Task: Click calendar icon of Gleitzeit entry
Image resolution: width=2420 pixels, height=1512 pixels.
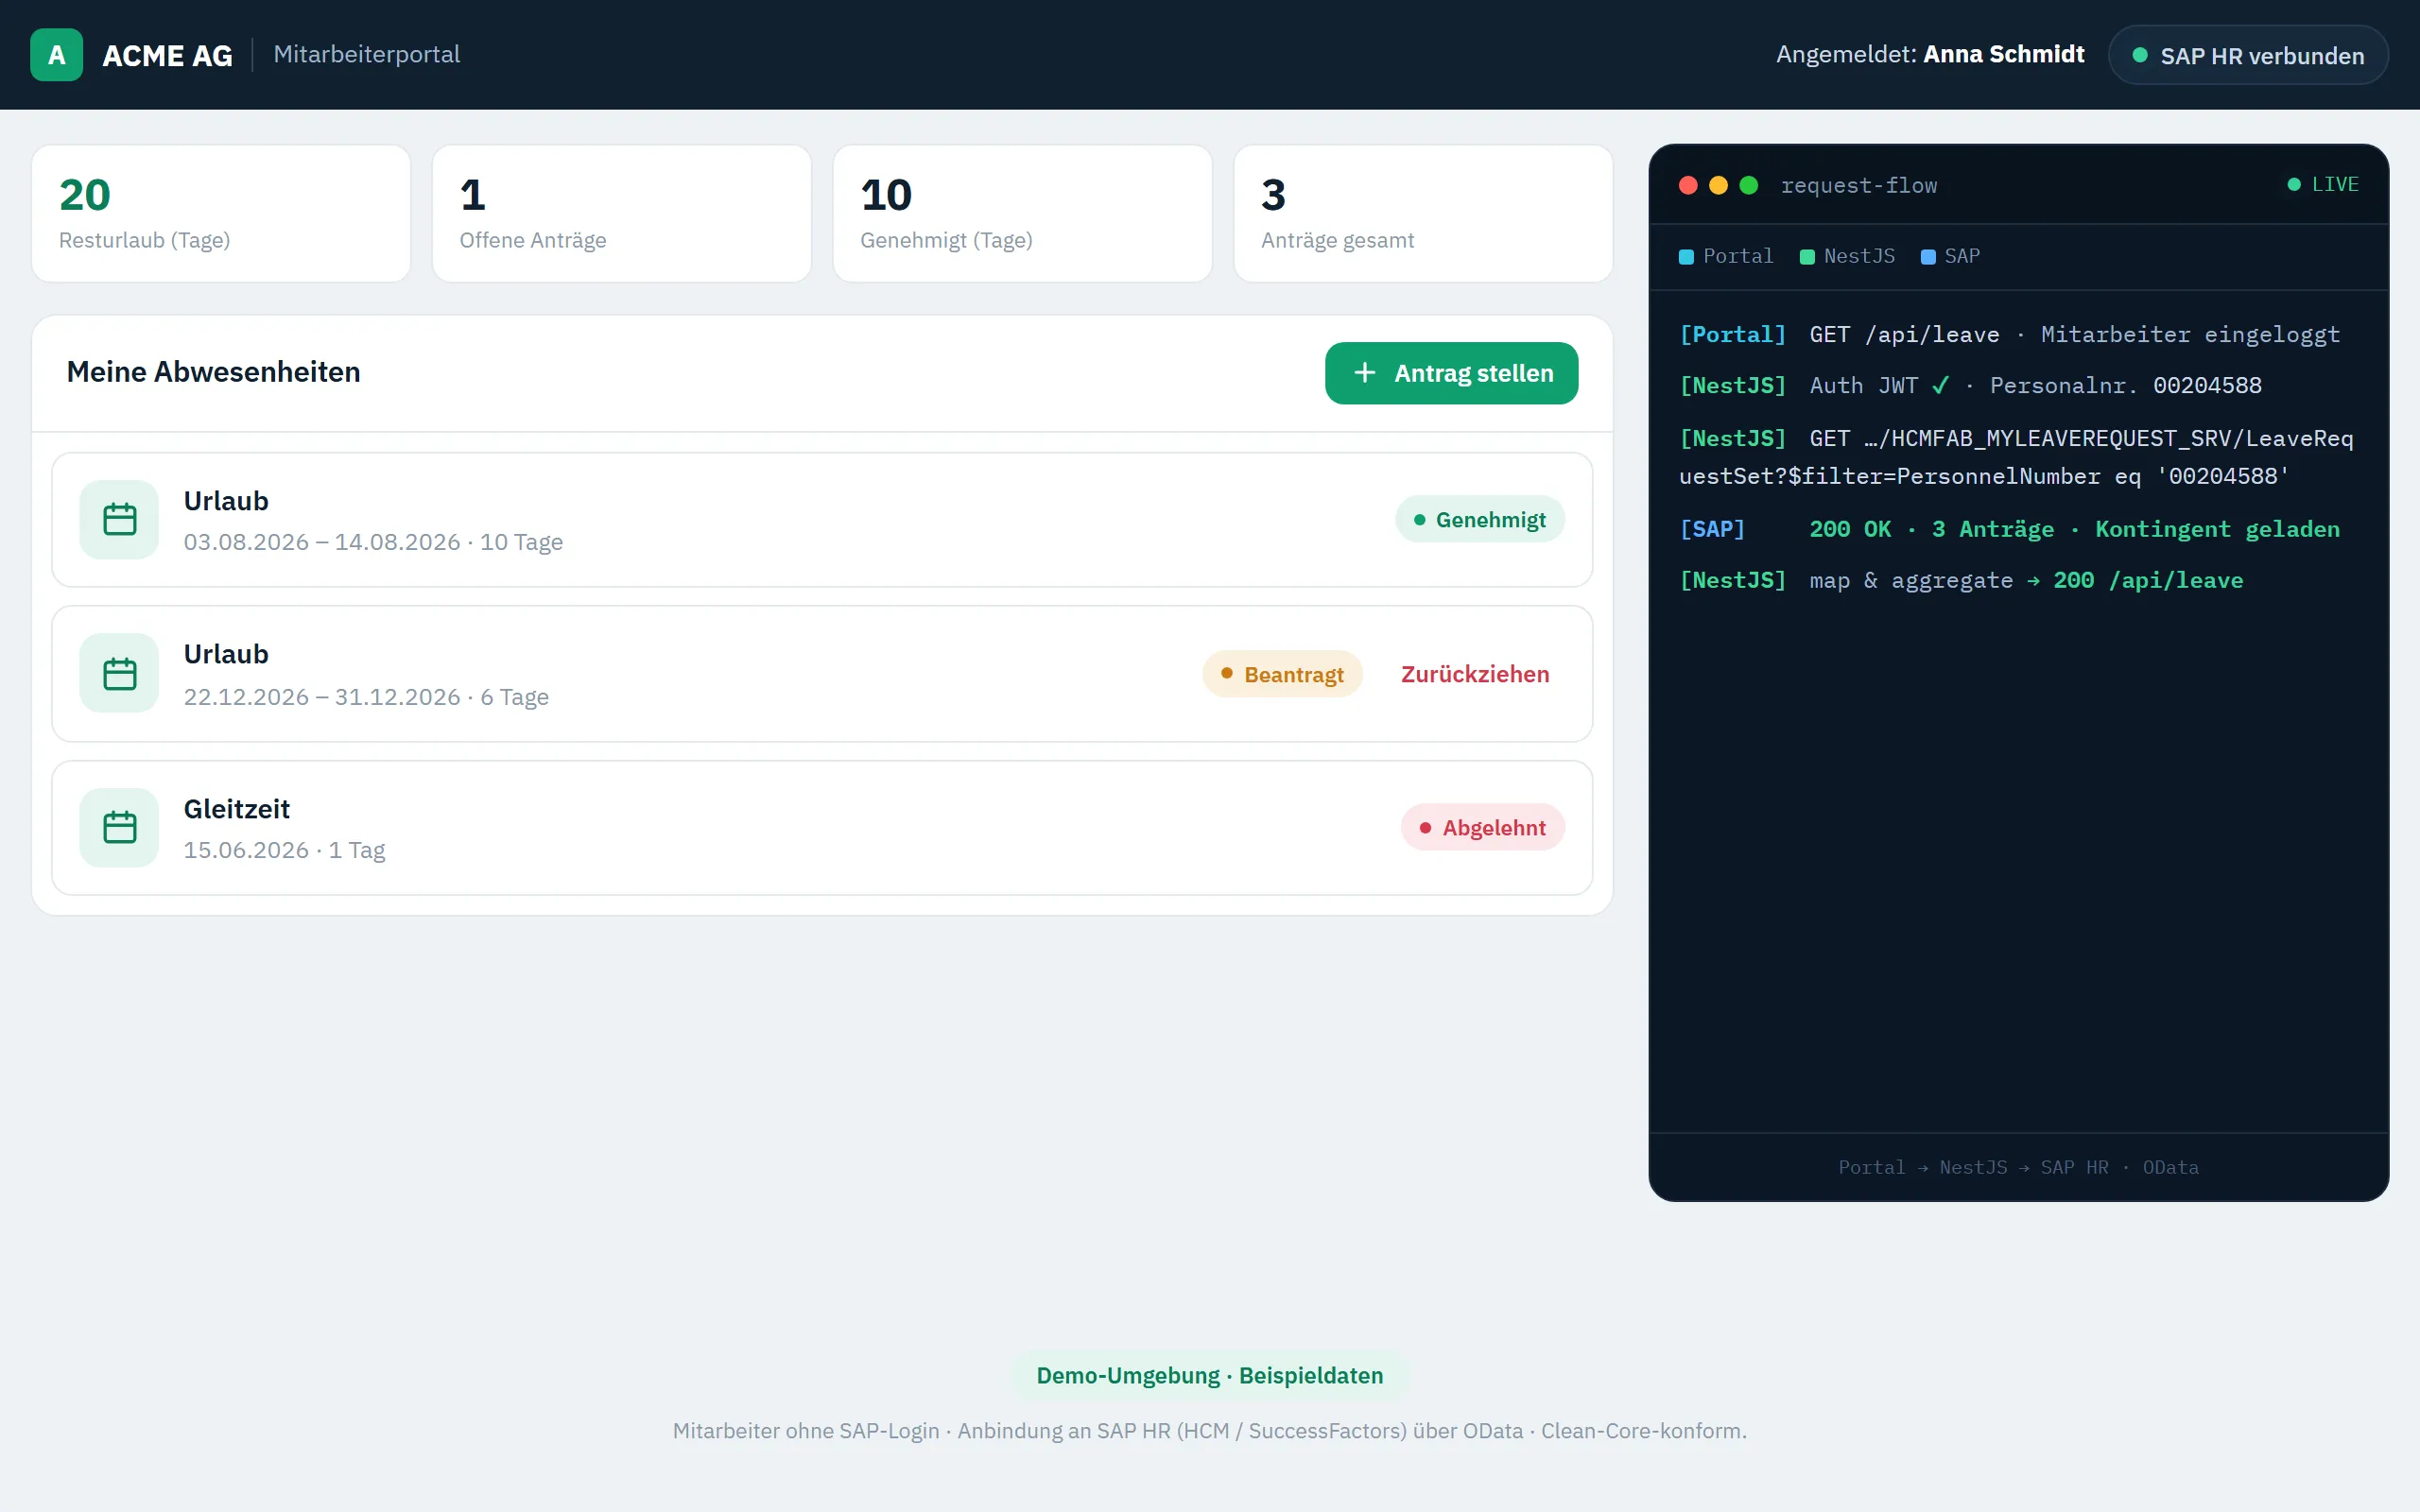Action: pyautogui.click(x=119, y=827)
